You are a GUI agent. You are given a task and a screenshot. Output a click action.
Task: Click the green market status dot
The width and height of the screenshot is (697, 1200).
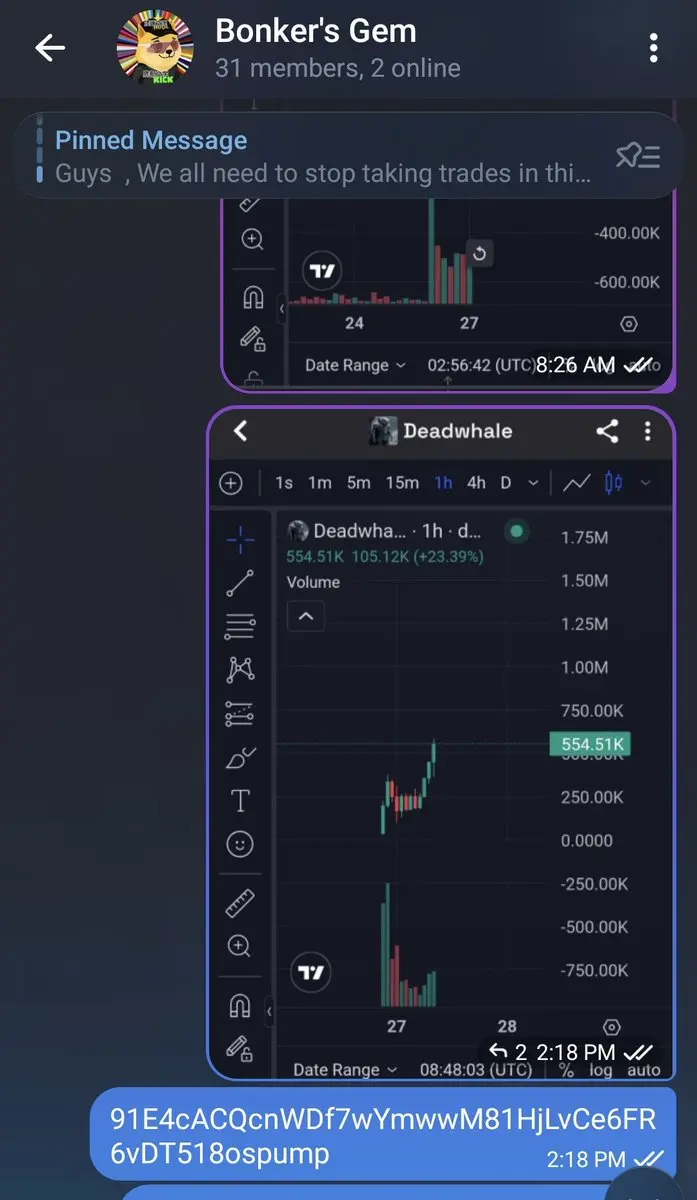pos(517,531)
